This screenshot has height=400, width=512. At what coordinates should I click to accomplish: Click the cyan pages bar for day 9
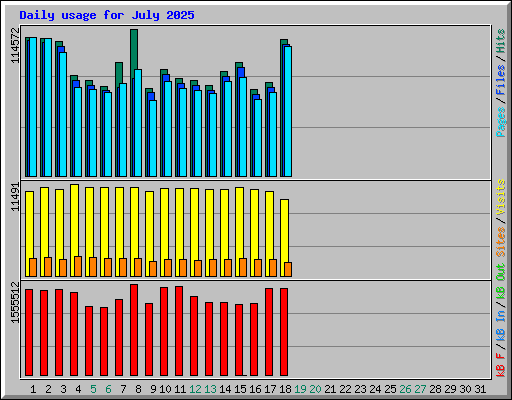click(153, 138)
